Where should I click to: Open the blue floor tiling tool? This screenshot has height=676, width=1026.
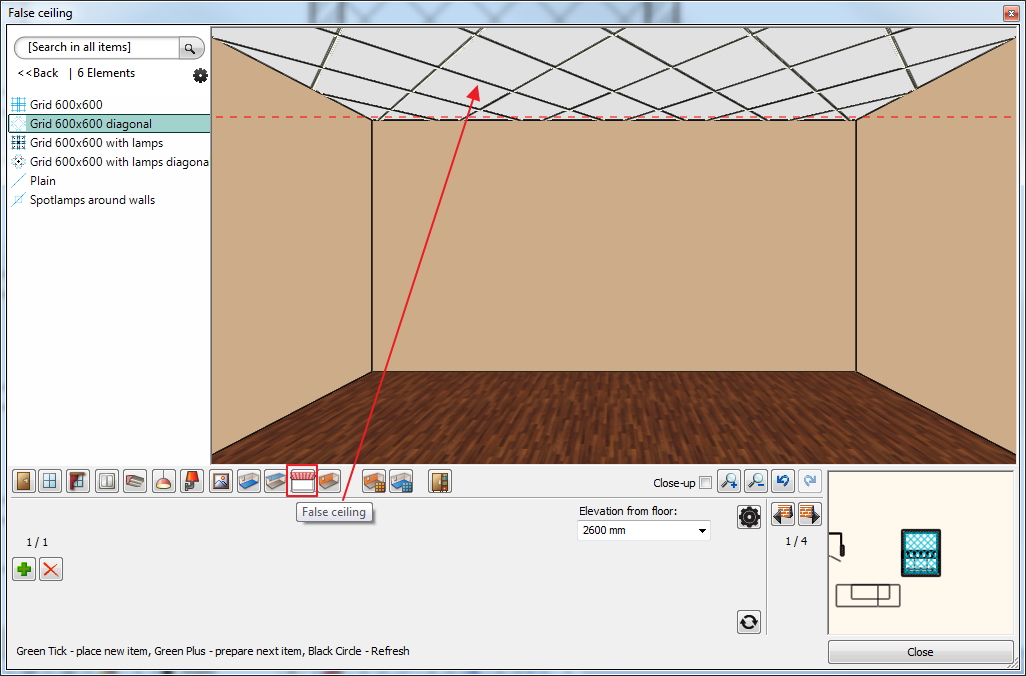(x=400, y=482)
